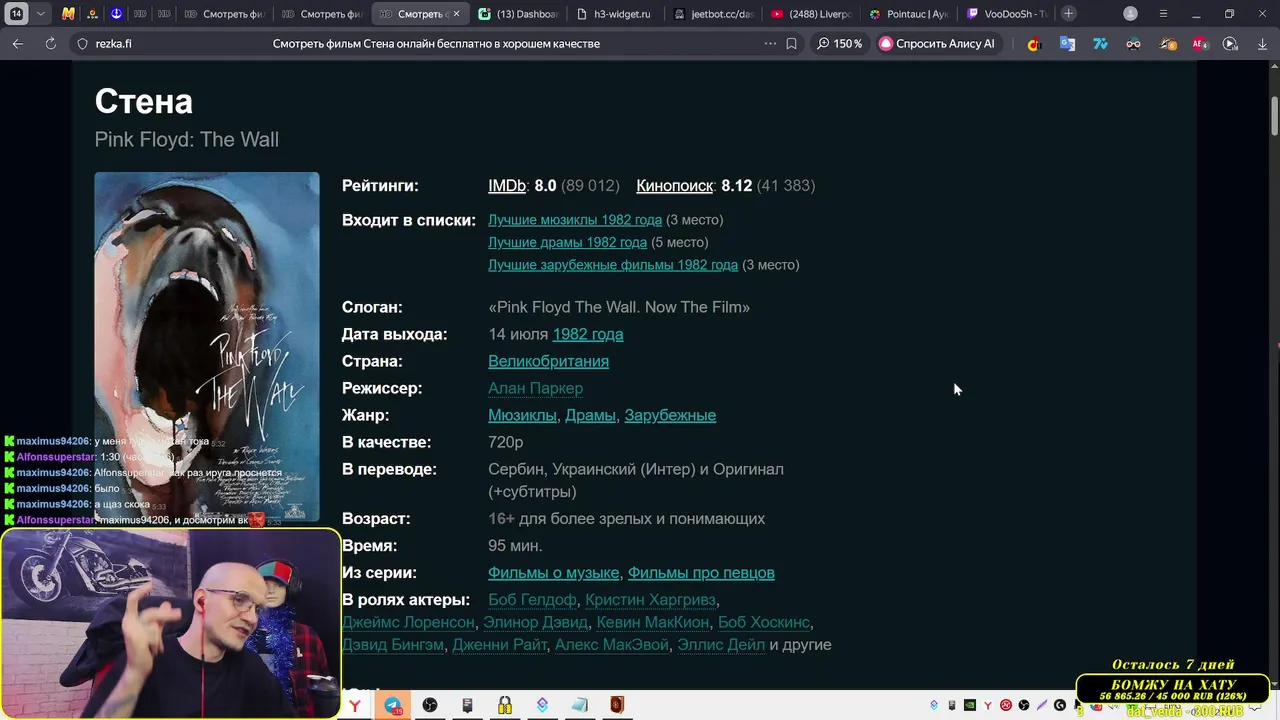
Task: Switch to the VooDooSh Twitch tab
Action: click(1007, 14)
